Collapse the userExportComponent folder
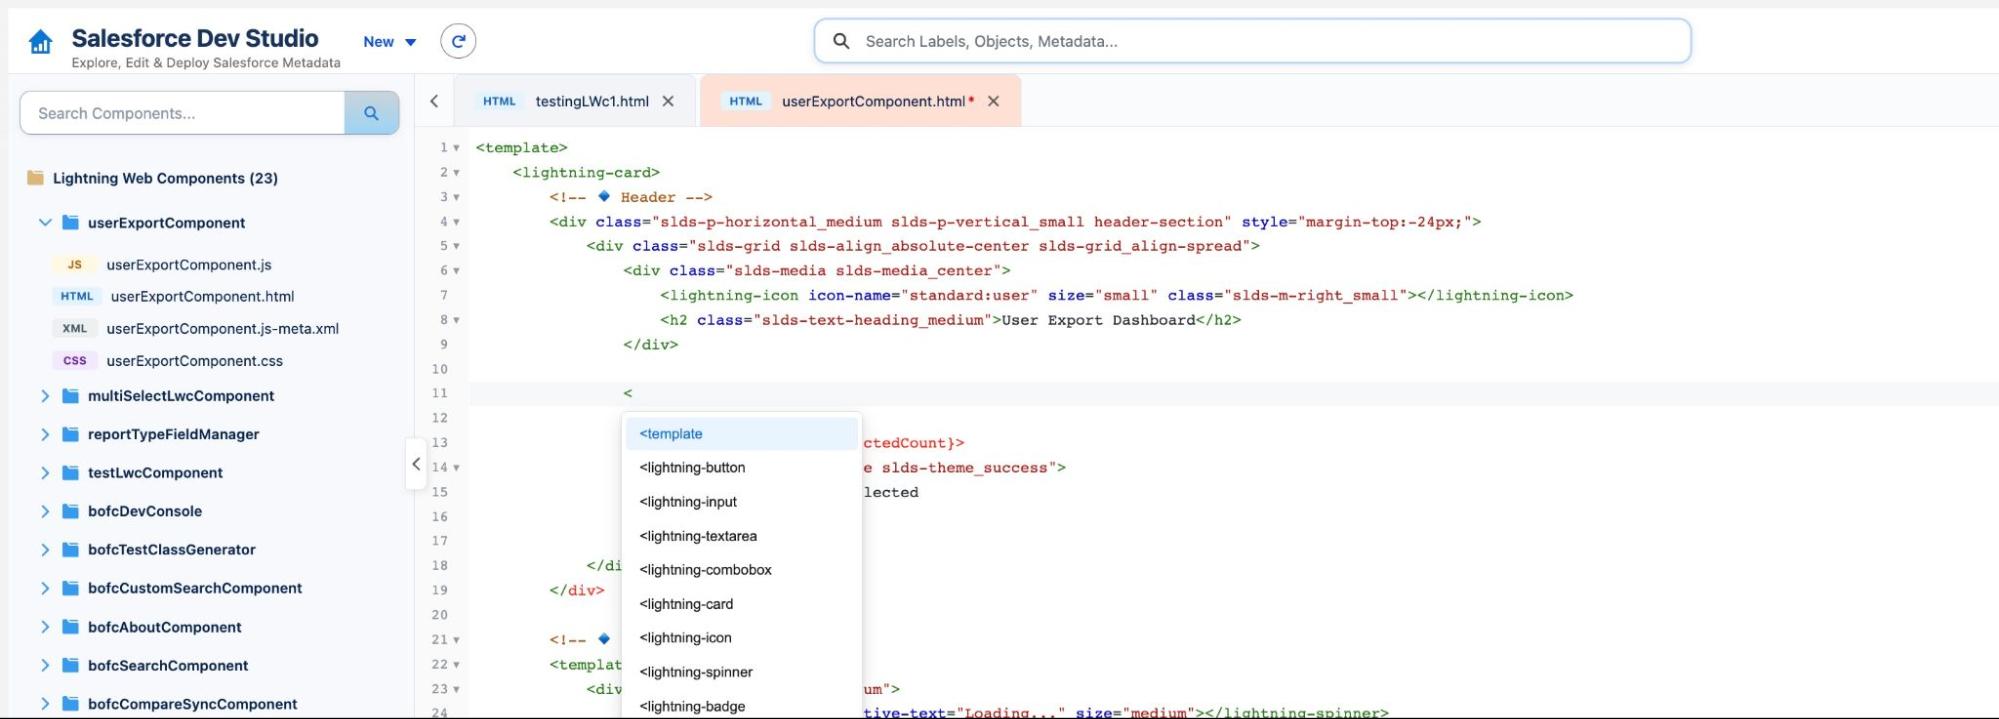1999x719 pixels. pos(45,222)
